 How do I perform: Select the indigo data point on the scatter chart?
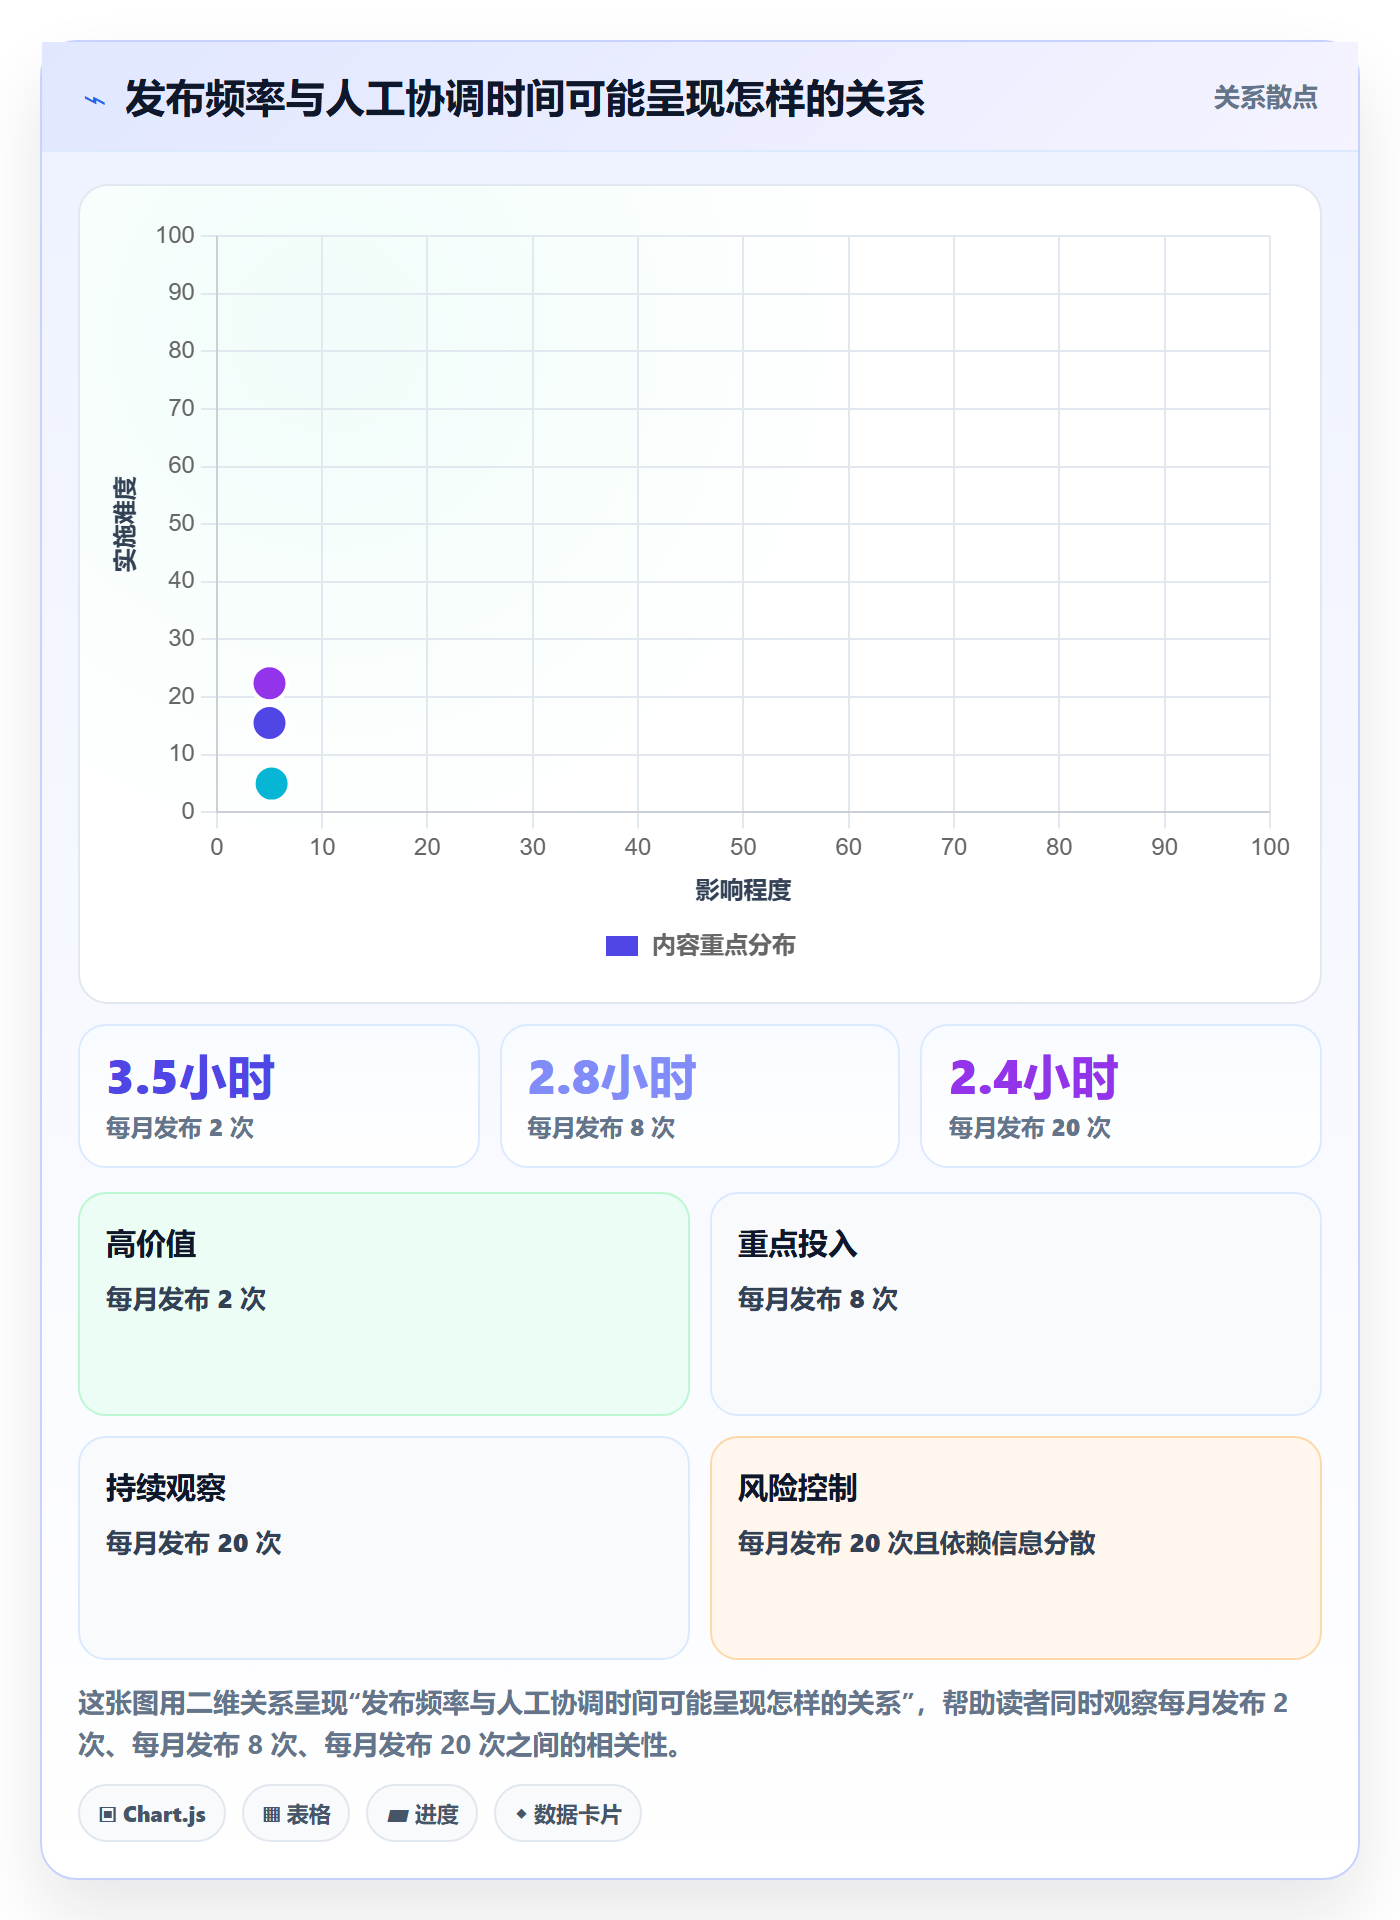269,723
